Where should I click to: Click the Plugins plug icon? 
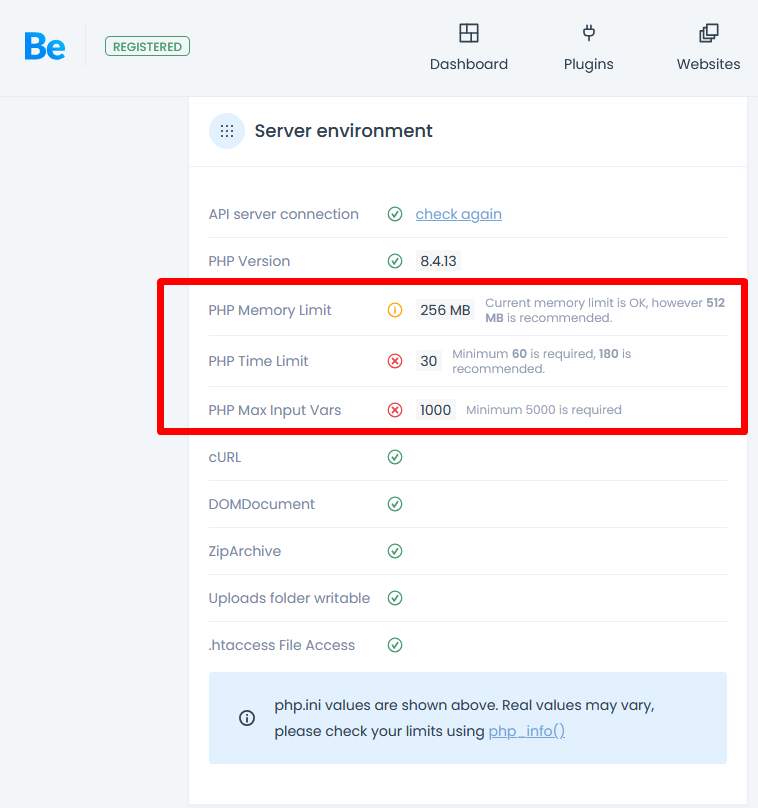[589, 33]
